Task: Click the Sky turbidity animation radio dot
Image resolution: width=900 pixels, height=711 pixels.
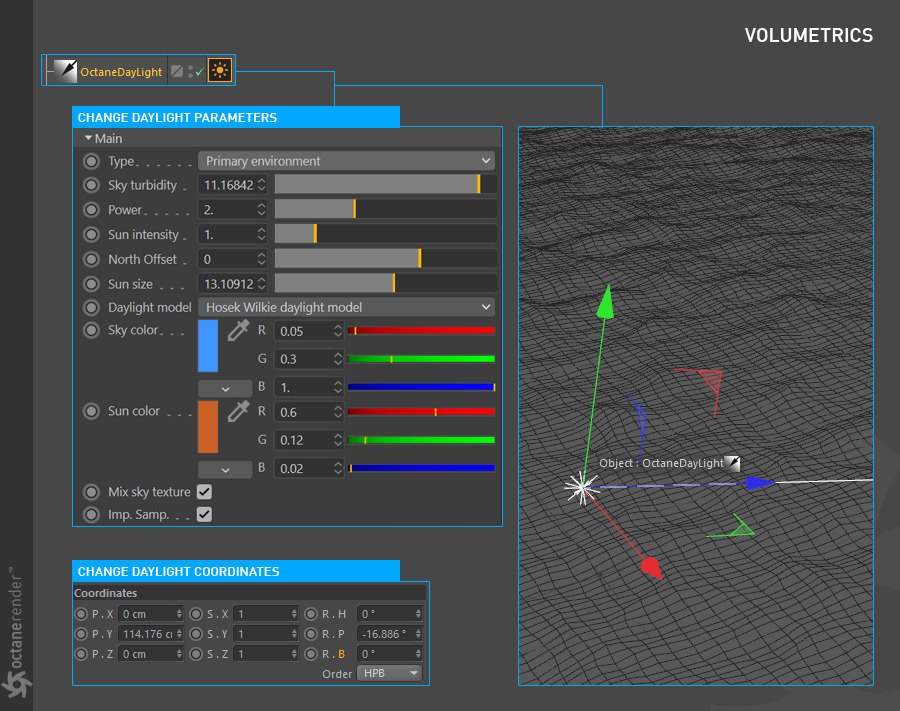Action: tap(92, 185)
